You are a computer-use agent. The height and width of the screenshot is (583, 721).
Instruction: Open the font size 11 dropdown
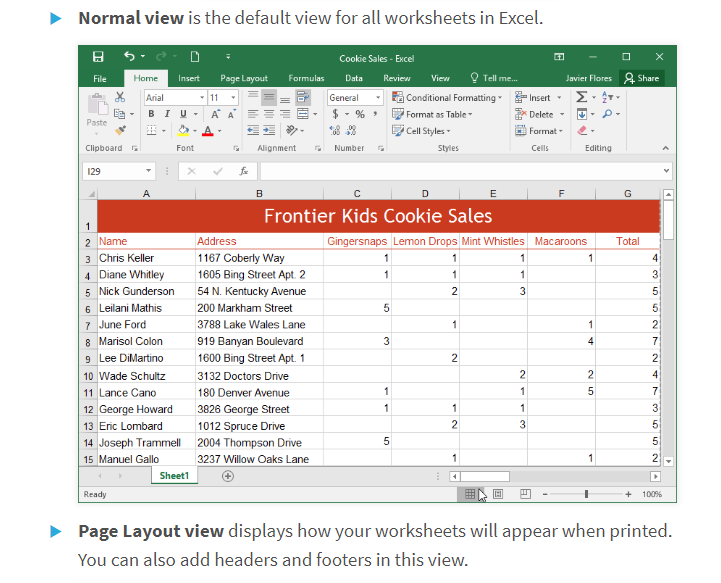[x=233, y=97]
